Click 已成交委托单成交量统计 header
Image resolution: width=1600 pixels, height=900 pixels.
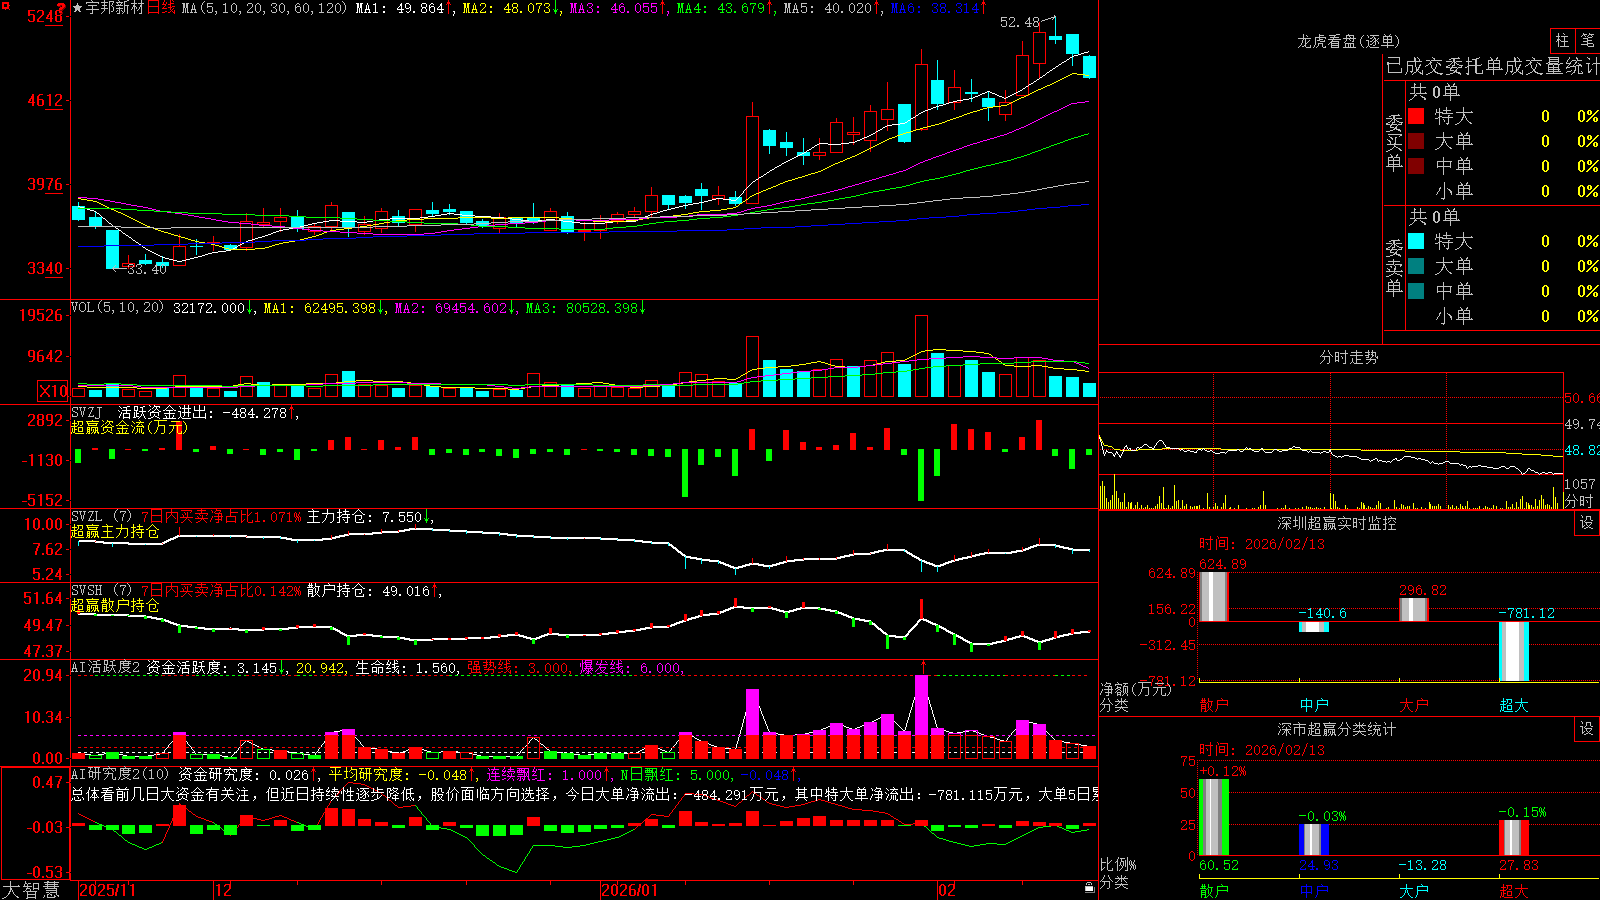coord(1492,66)
